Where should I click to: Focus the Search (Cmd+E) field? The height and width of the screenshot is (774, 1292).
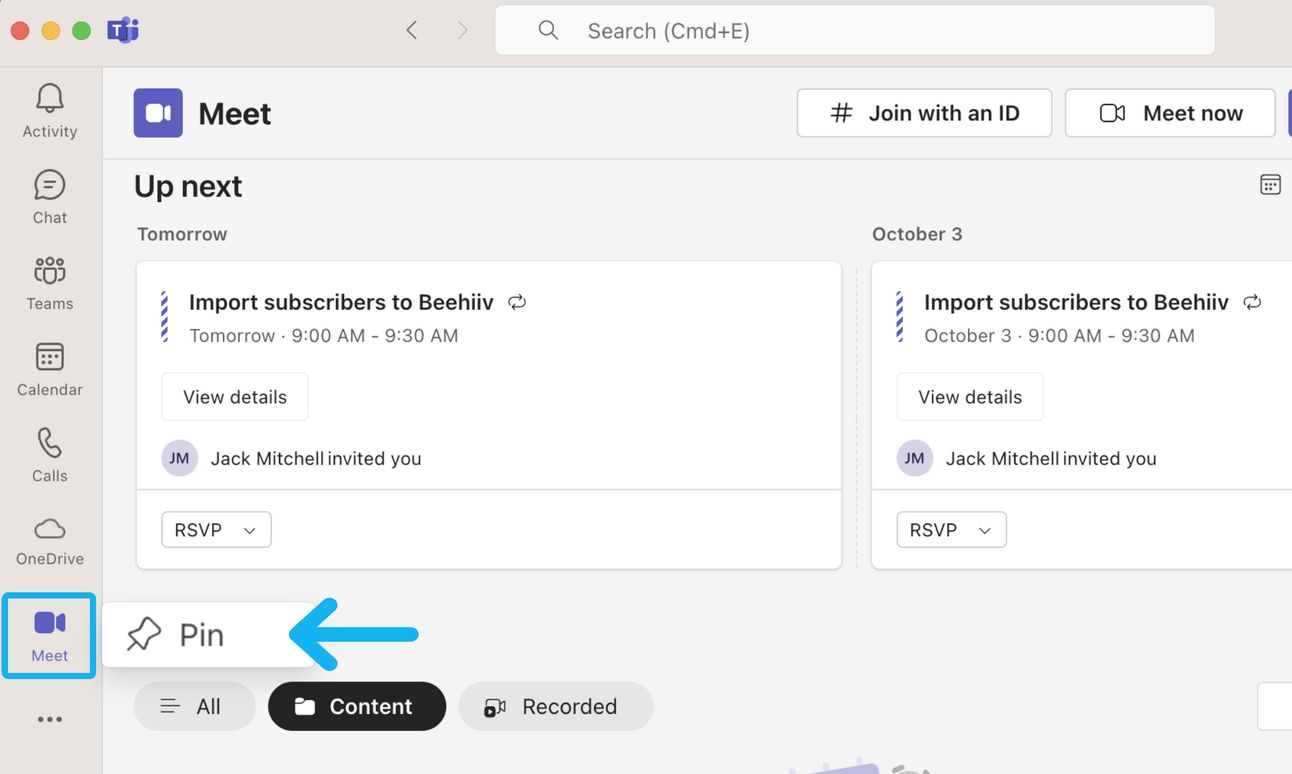point(855,31)
